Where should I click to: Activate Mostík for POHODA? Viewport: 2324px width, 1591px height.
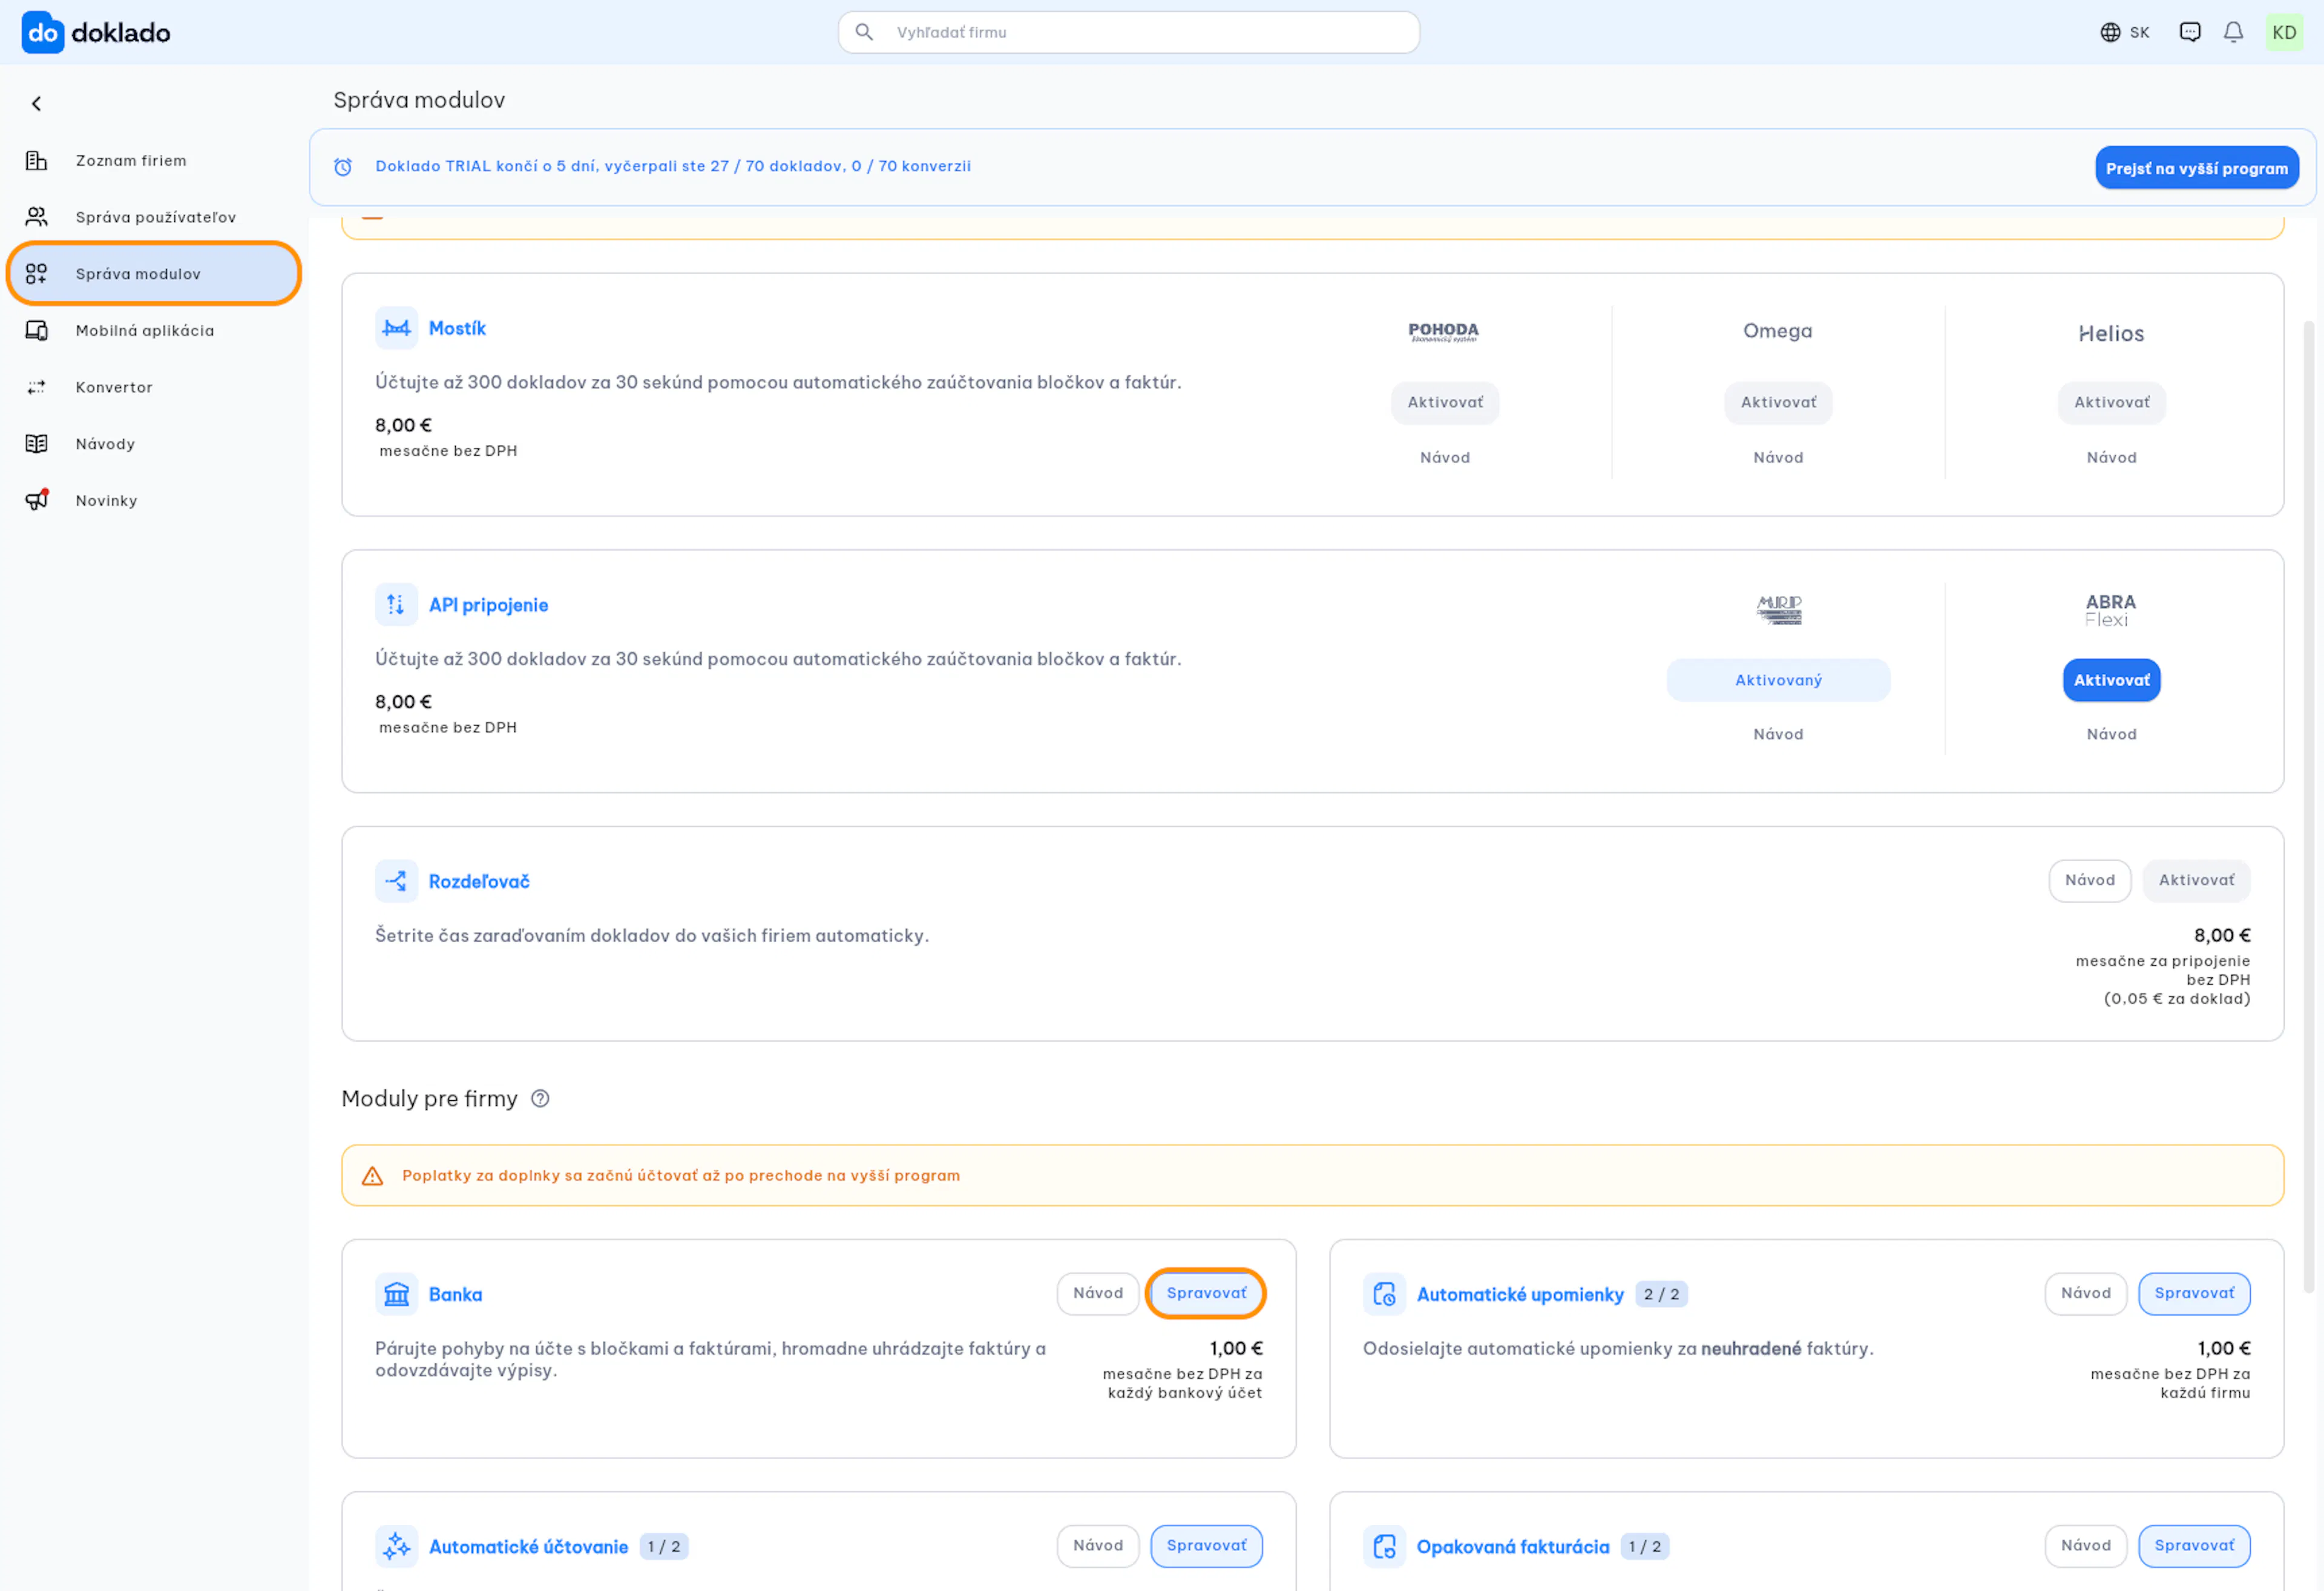(x=1444, y=403)
